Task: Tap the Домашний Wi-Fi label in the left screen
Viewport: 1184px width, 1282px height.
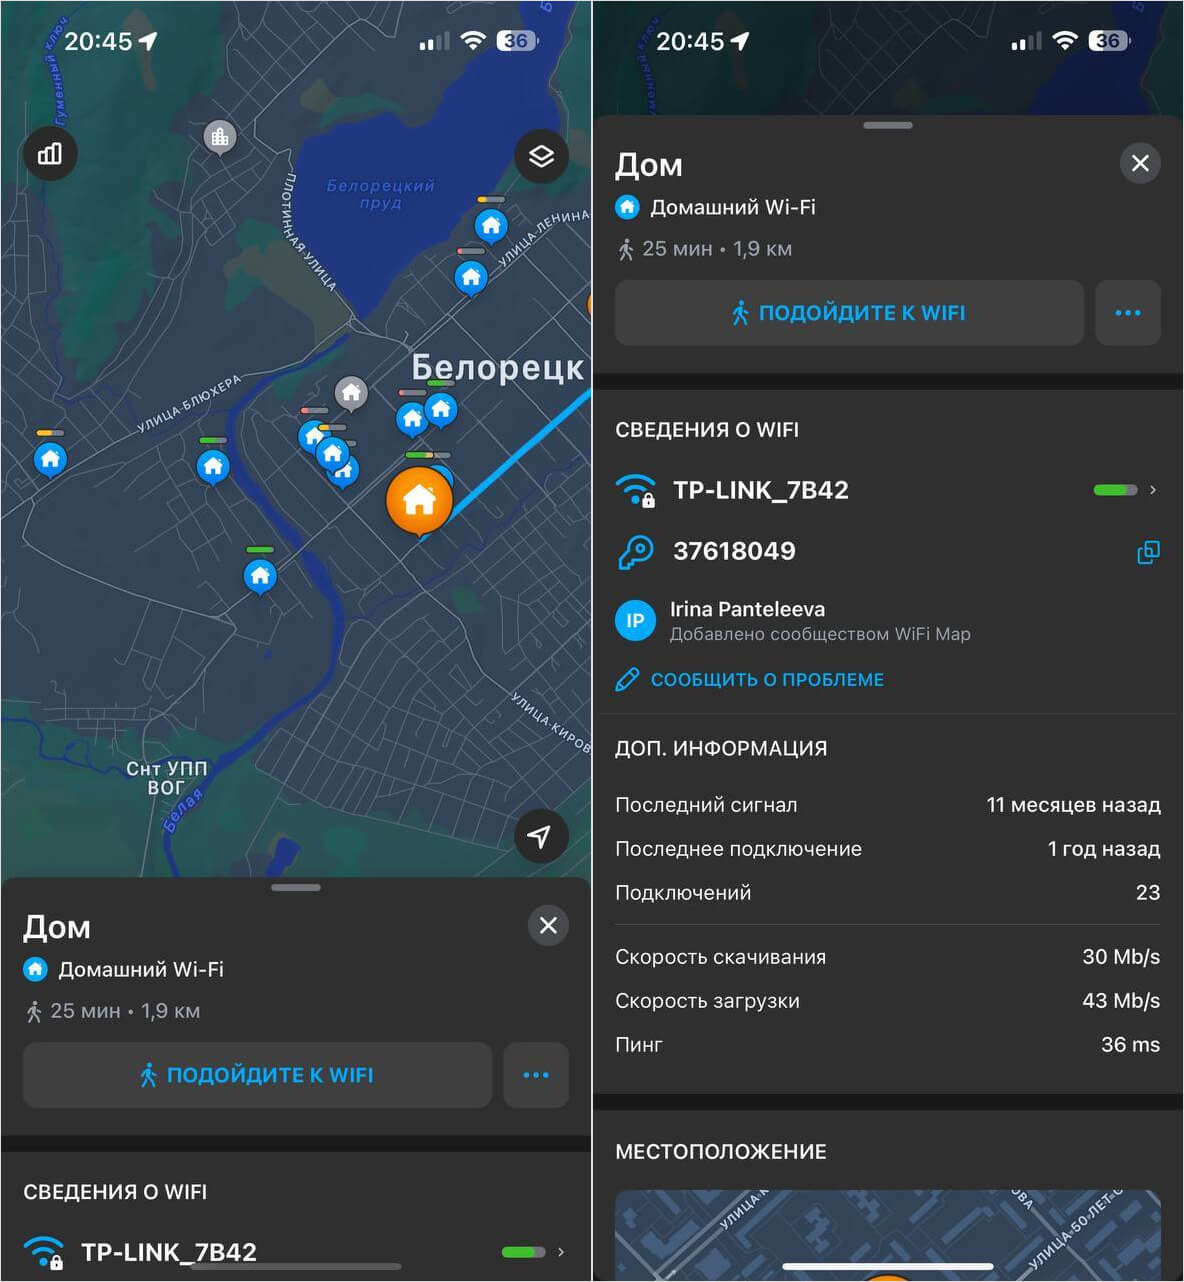Action: click(x=141, y=969)
